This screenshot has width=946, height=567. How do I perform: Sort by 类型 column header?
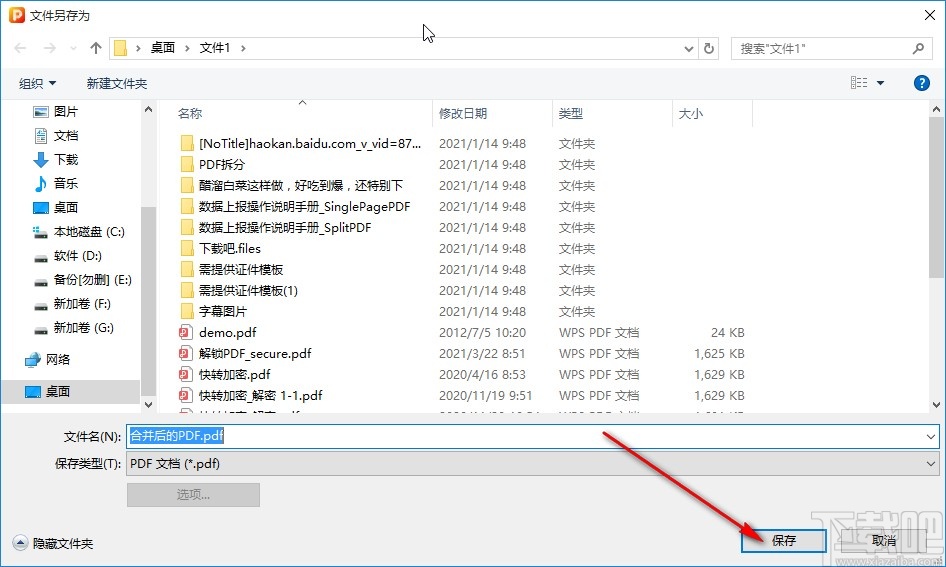click(x=571, y=113)
